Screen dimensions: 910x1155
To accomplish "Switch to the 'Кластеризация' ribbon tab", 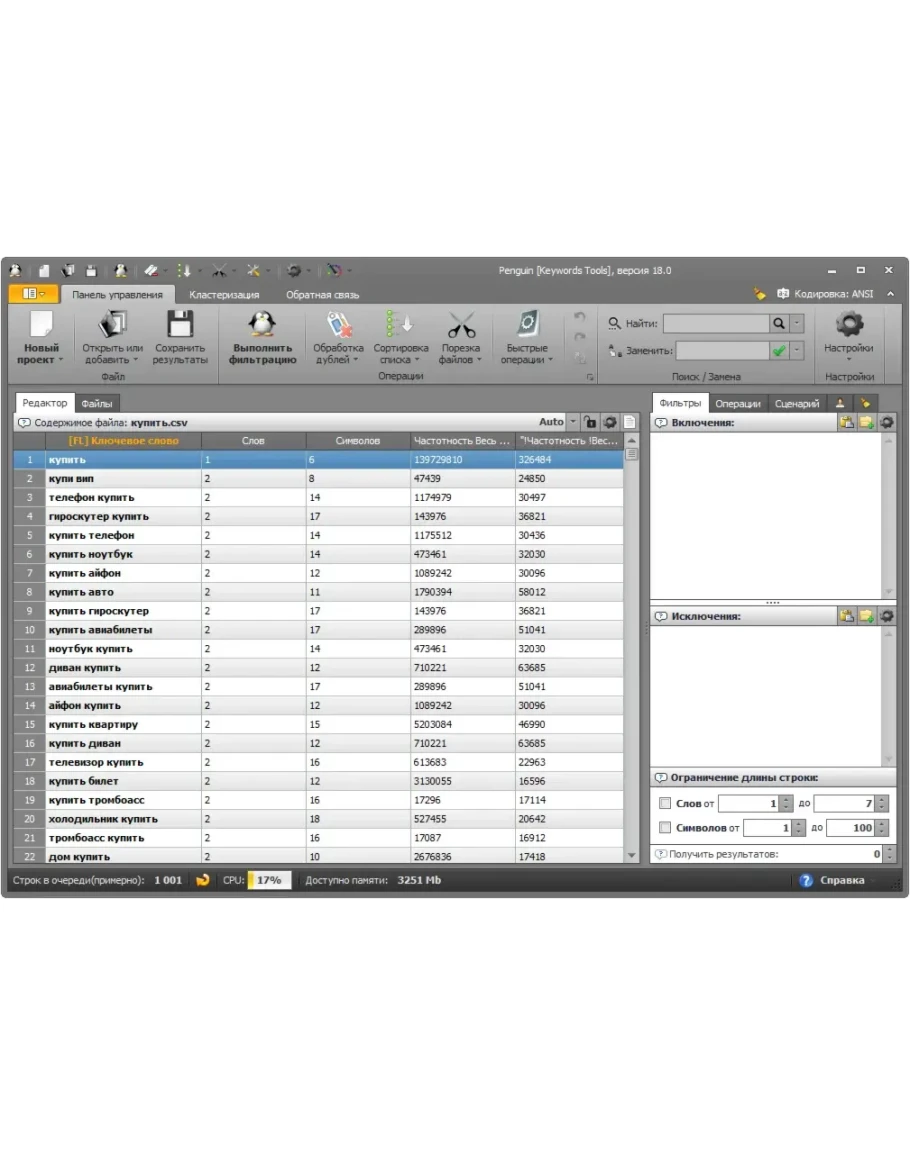I will [x=224, y=295].
